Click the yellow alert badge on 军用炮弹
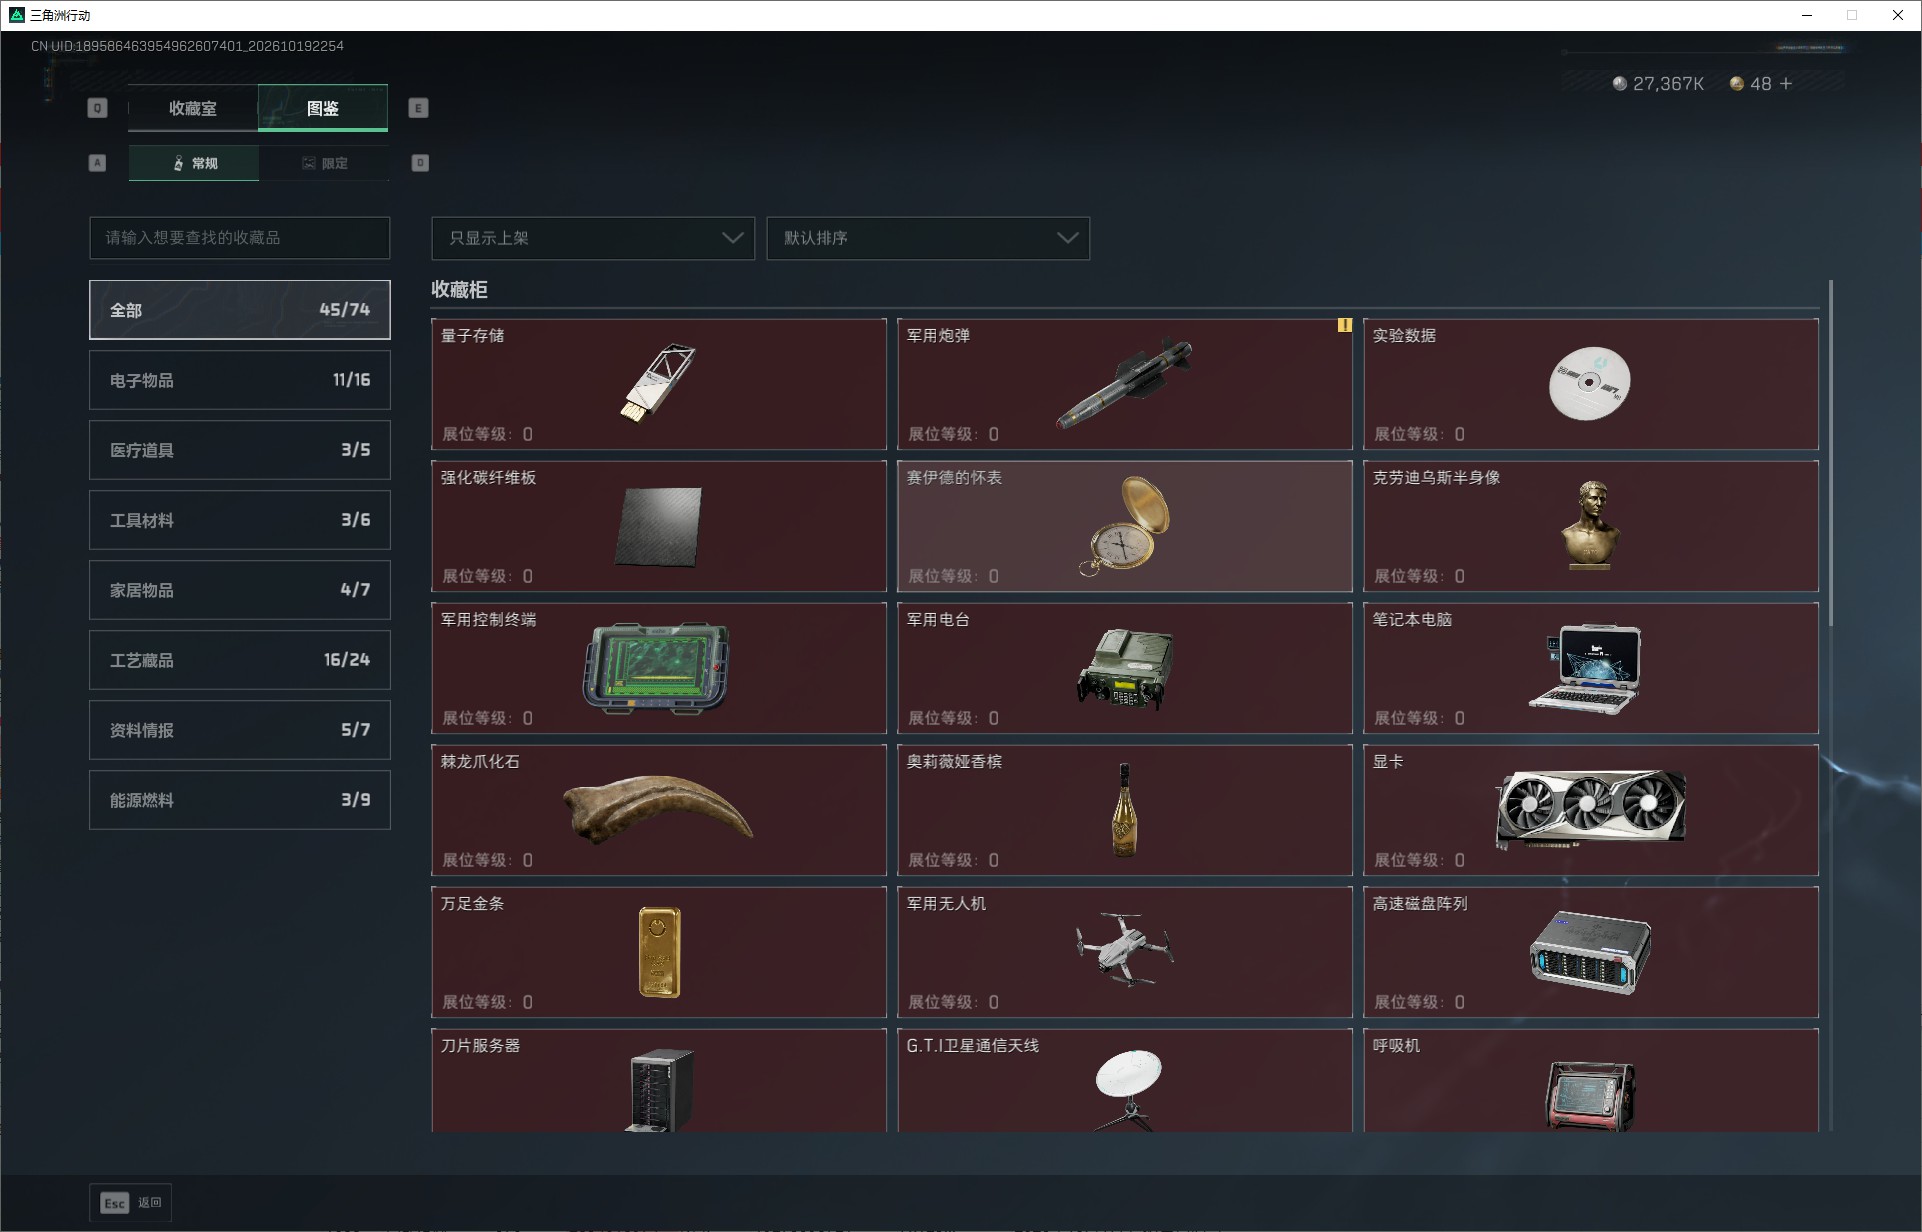The height and width of the screenshot is (1232, 1922). tap(1344, 325)
